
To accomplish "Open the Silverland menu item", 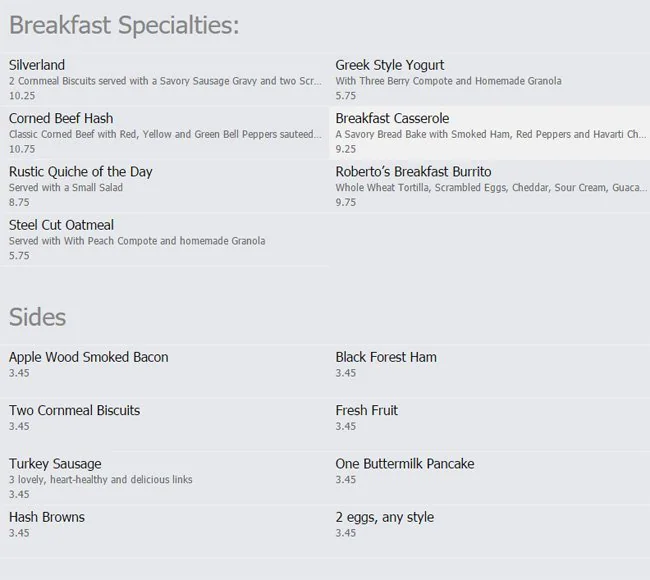I will click(37, 65).
